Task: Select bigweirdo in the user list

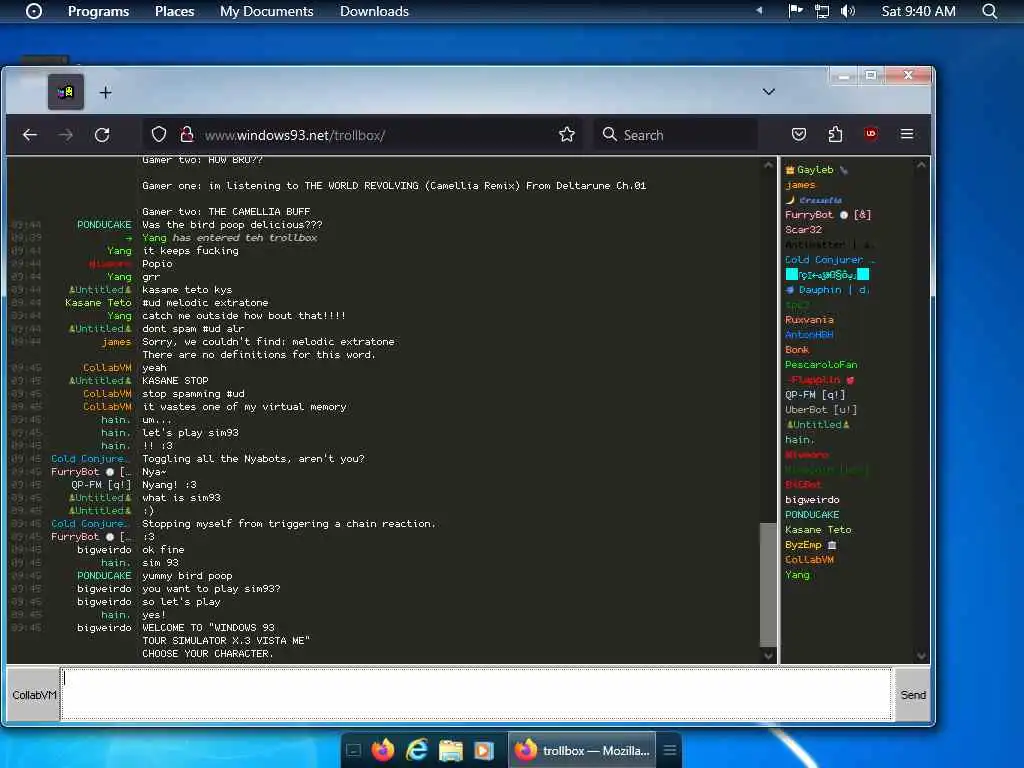Action: 812,500
